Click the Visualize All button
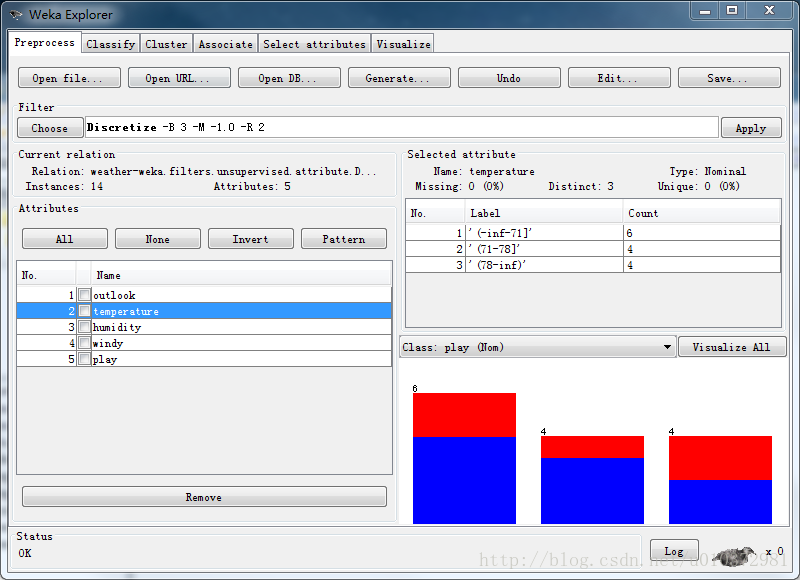 pyautogui.click(x=732, y=347)
